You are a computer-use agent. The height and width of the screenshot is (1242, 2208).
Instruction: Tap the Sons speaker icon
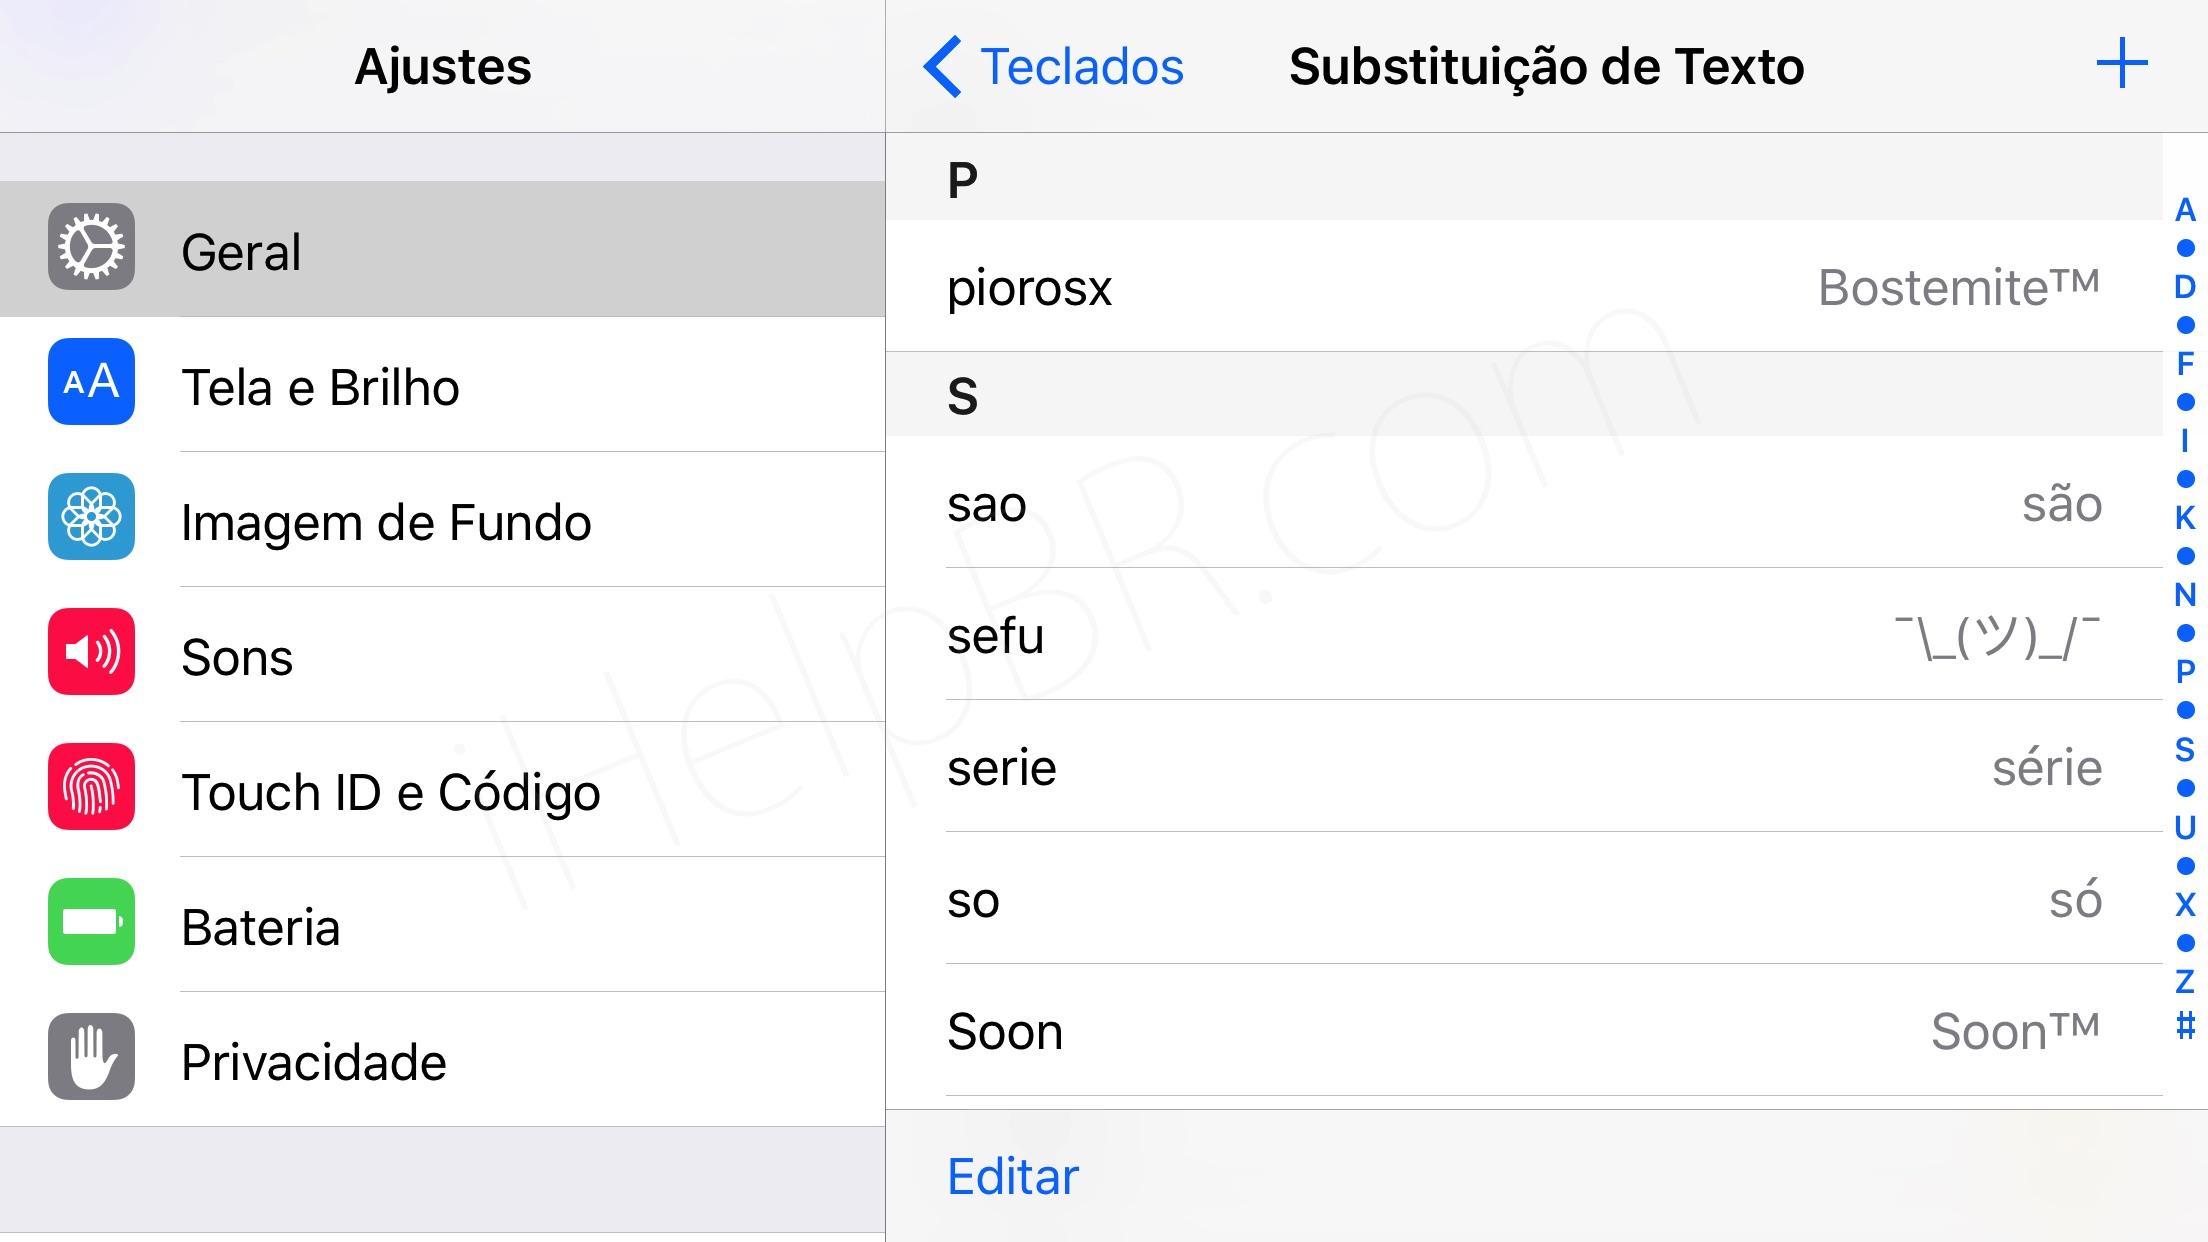(x=91, y=652)
